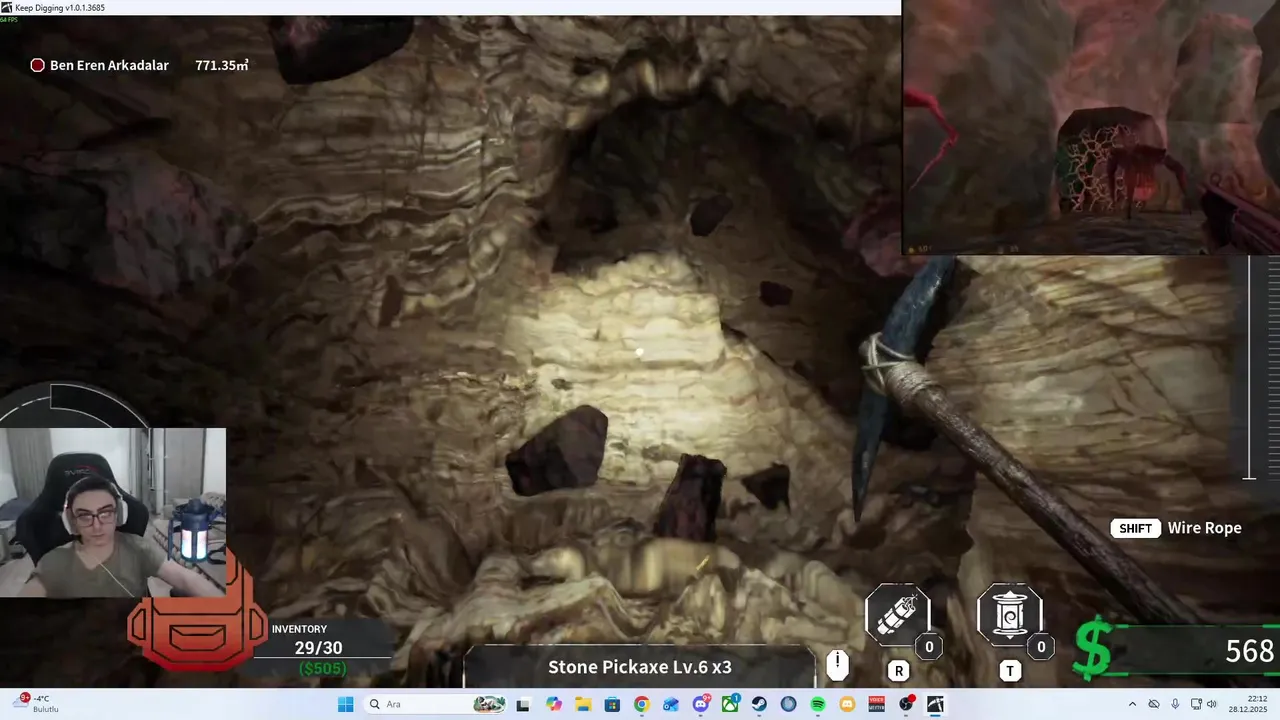Click the Wire Rope label
Viewport: 1280px width, 720px height.
(x=1204, y=528)
